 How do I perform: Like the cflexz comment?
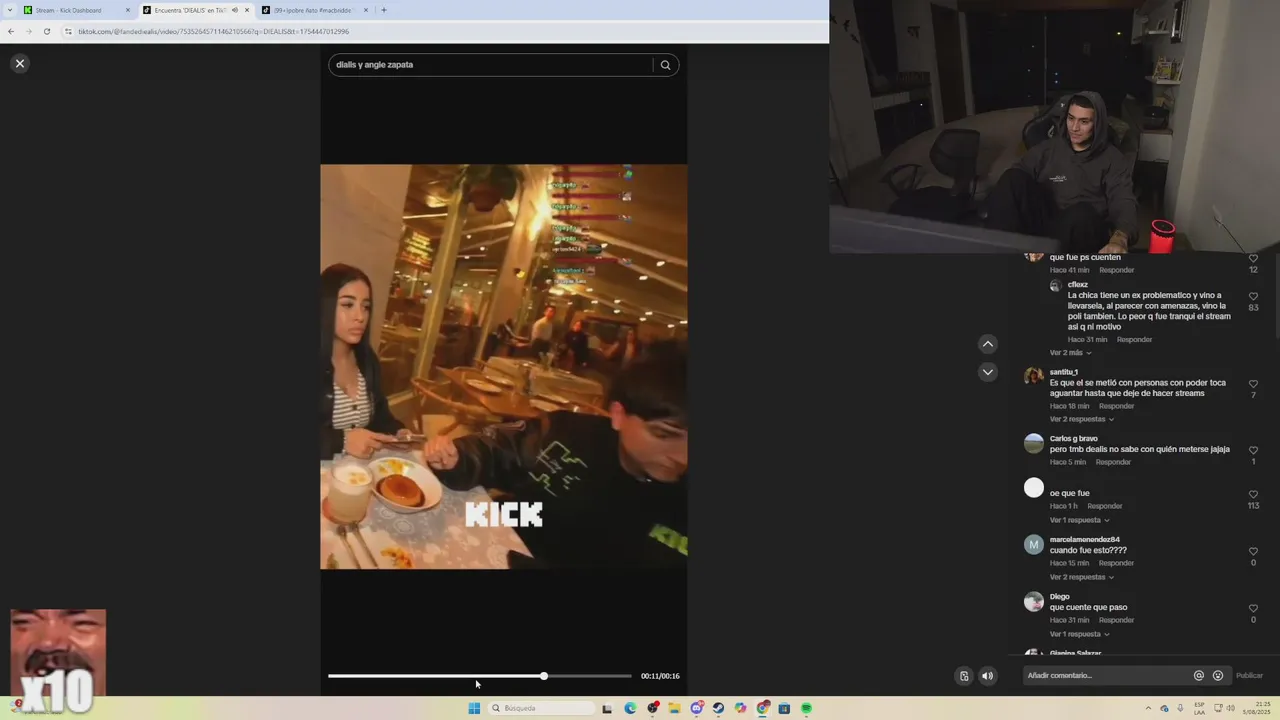[1253, 297]
